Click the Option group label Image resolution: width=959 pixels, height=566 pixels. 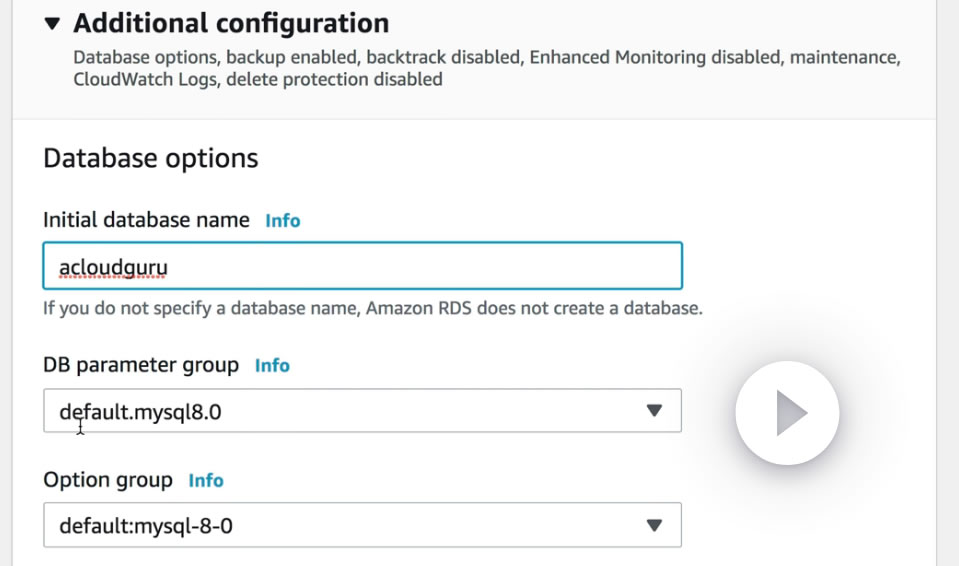pyautogui.click(x=108, y=480)
